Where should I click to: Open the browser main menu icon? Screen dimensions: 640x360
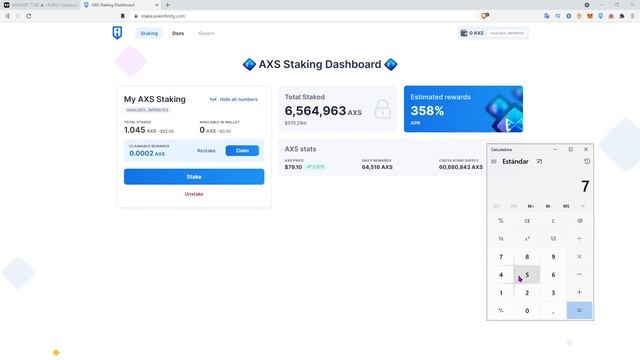click(x=633, y=16)
